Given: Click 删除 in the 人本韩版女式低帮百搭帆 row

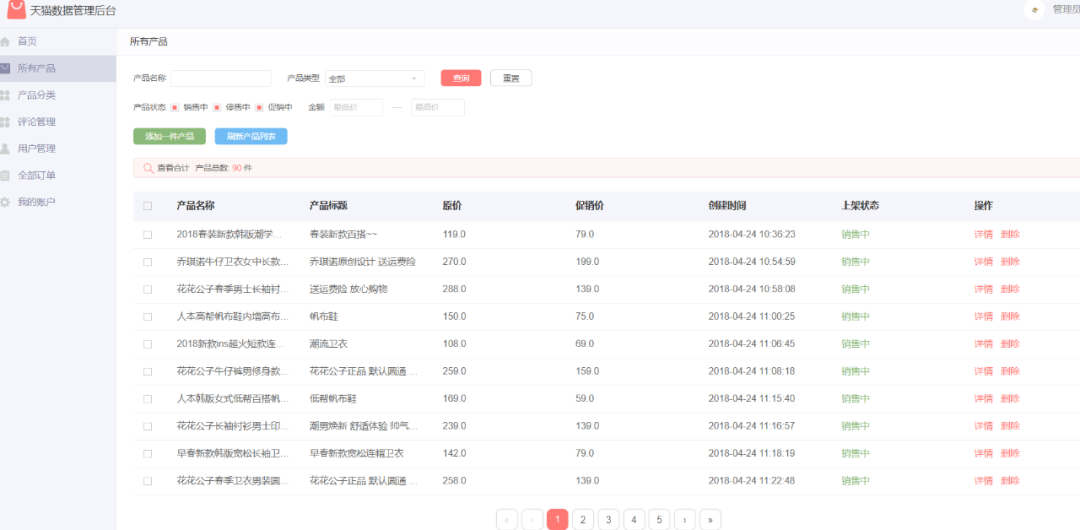Looking at the screenshot, I should 1010,398.
